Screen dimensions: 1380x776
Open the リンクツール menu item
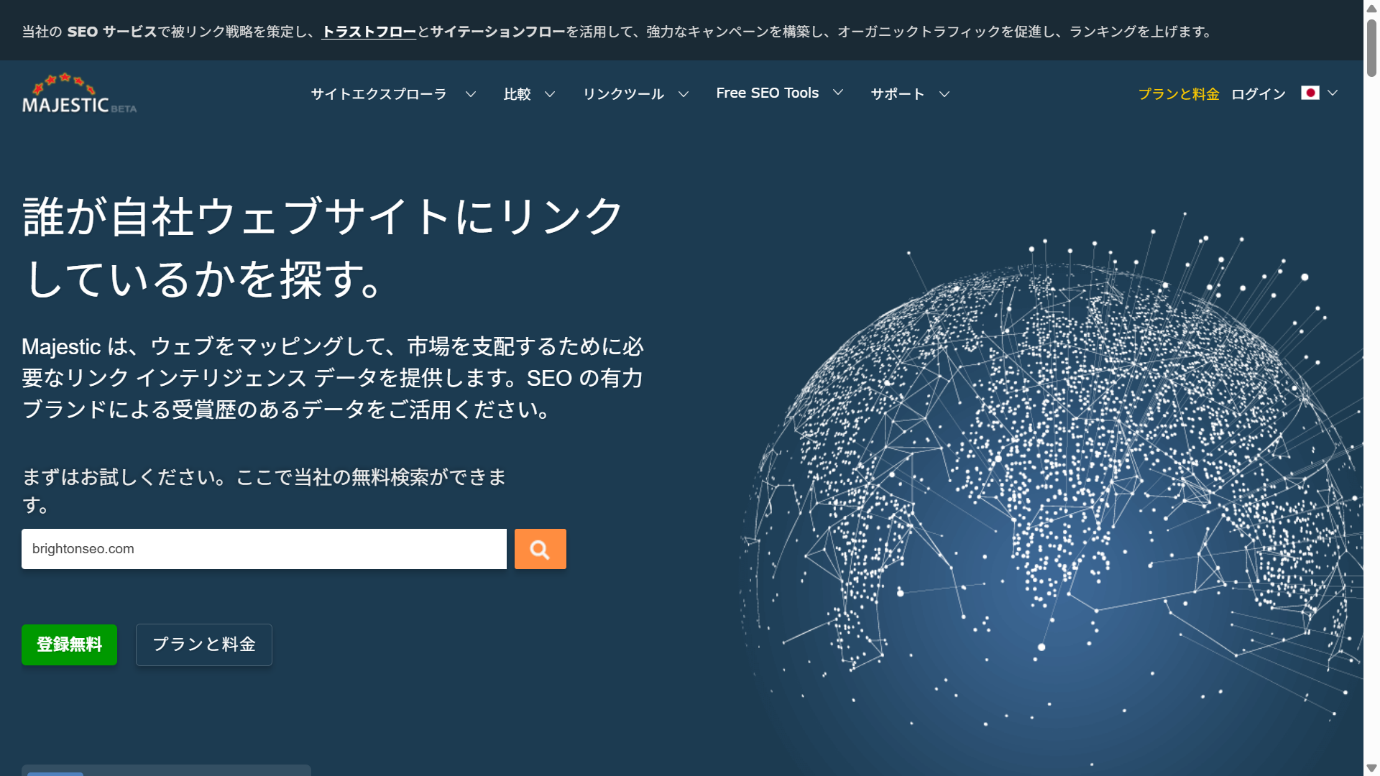point(623,94)
